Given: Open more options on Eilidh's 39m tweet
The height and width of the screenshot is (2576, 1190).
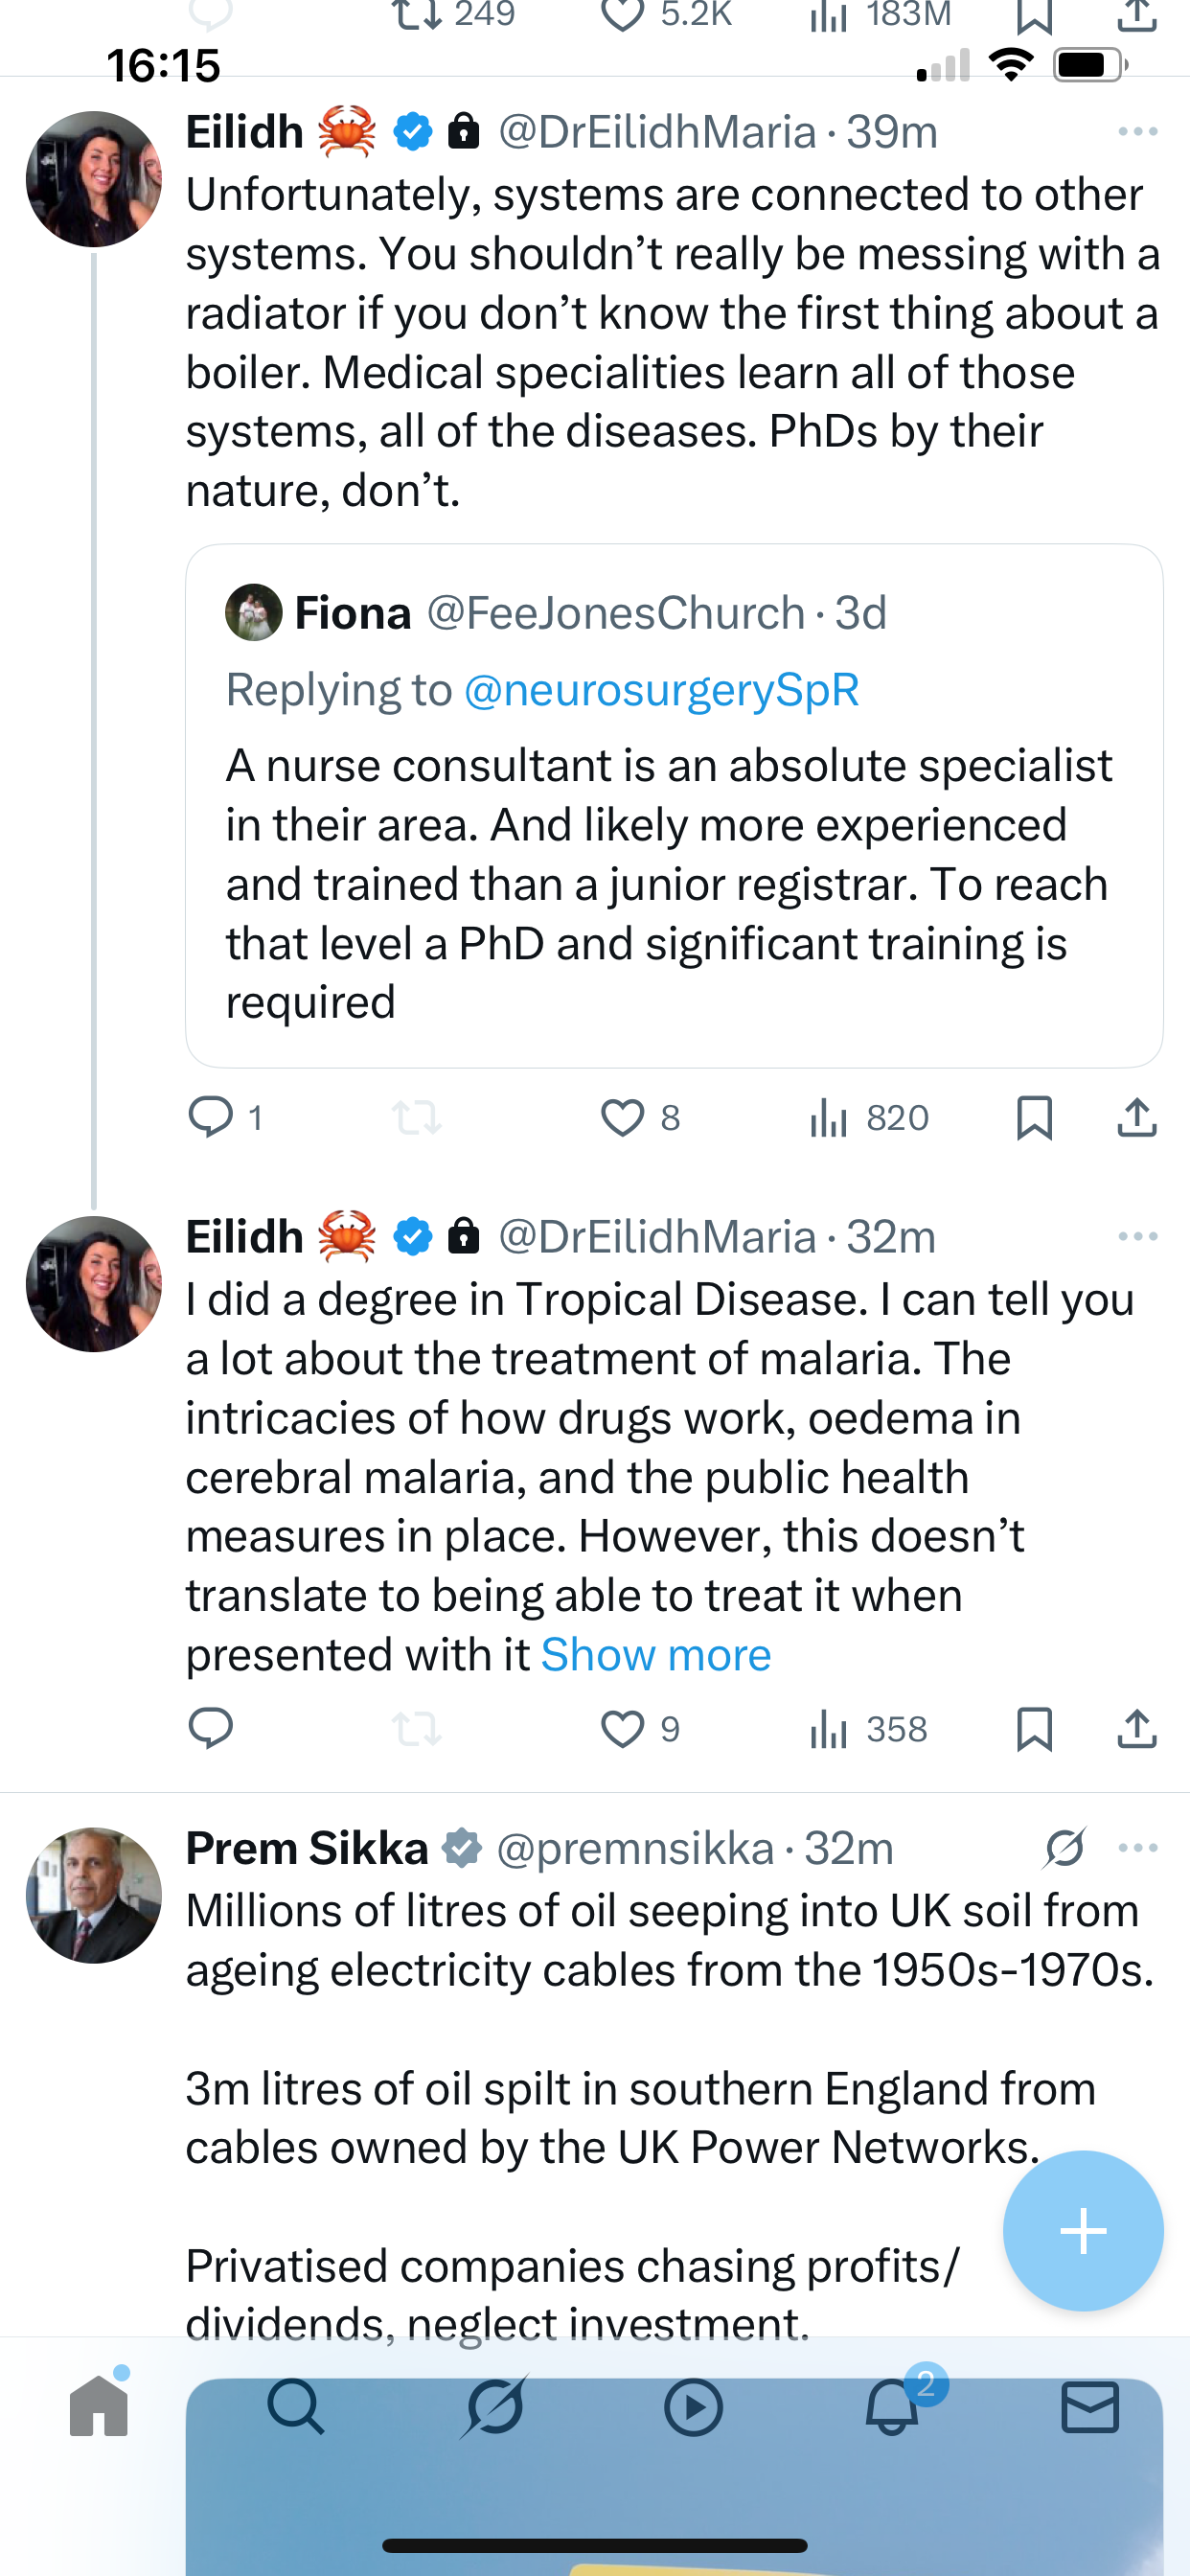Looking at the screenshot, I should coord(1138,132).
